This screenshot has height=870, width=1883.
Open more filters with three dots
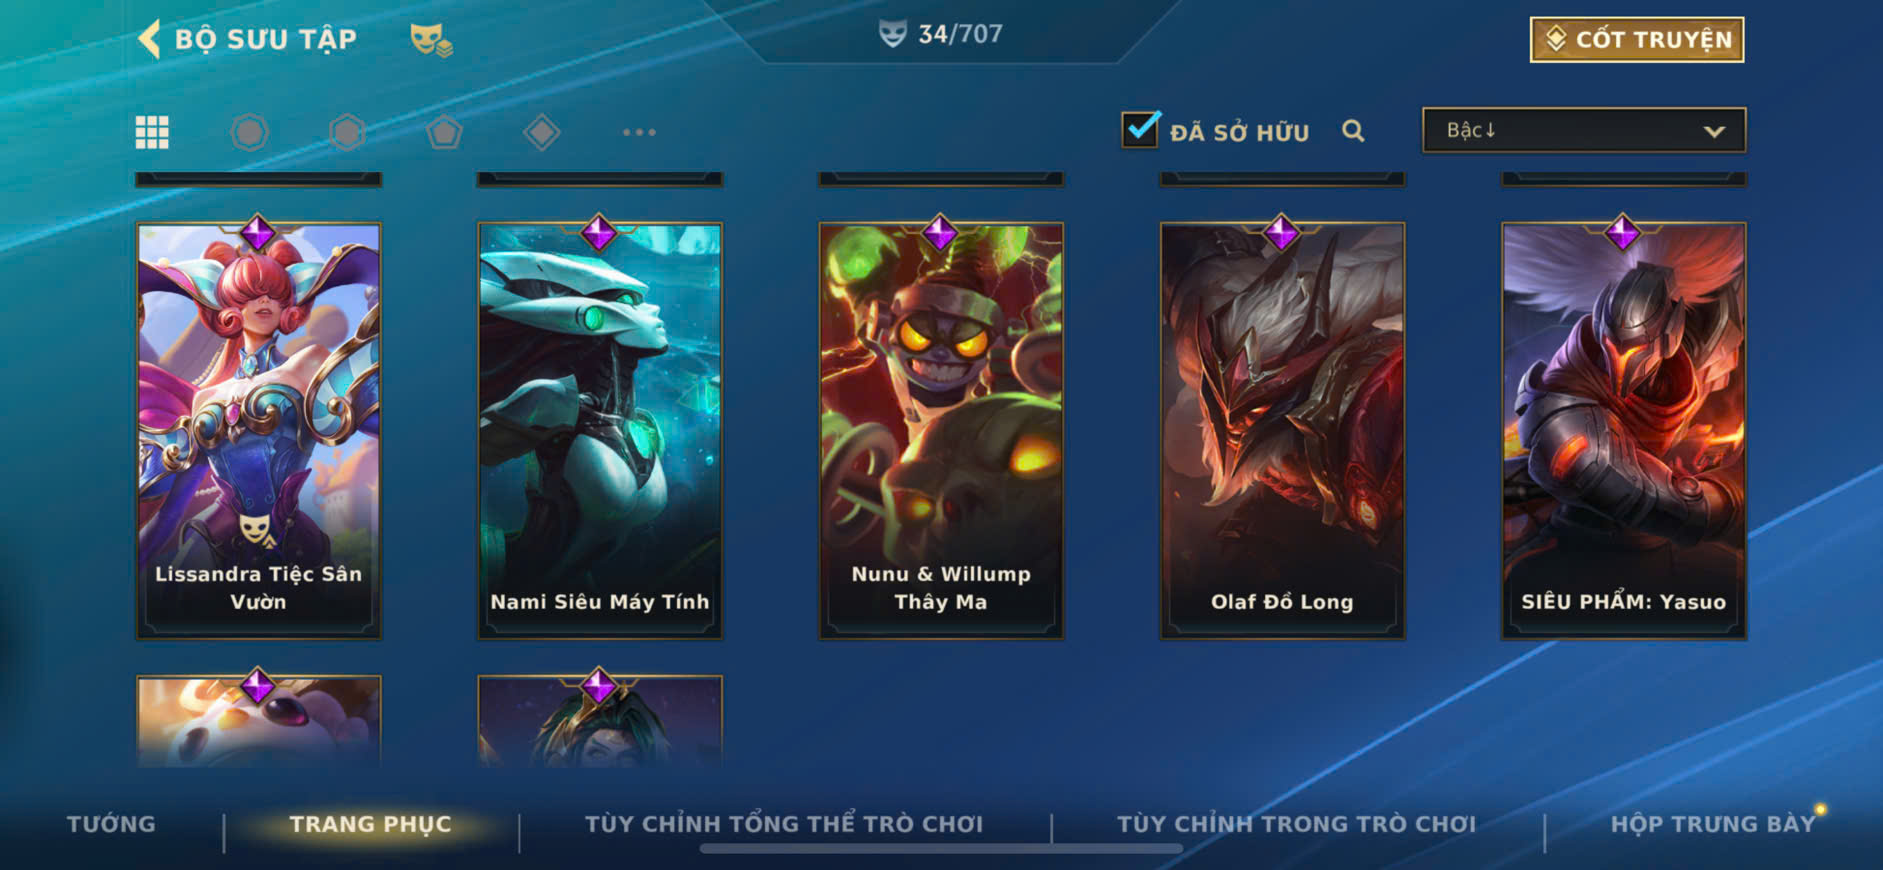click(639, 132)
